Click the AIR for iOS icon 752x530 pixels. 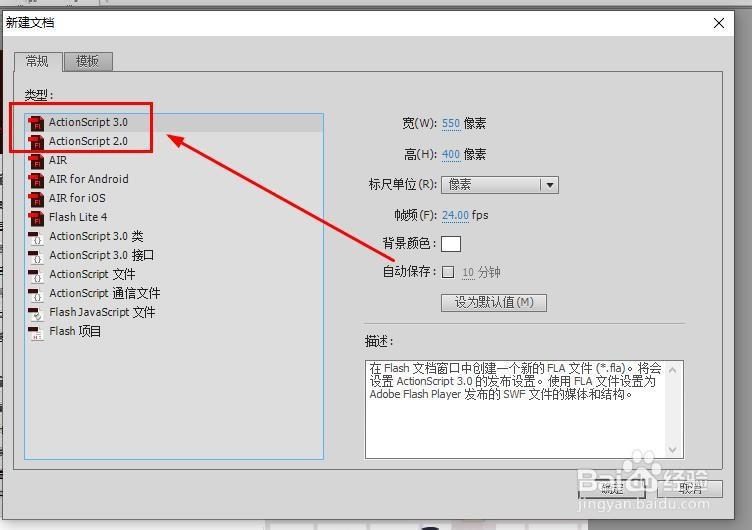(36, 199)
